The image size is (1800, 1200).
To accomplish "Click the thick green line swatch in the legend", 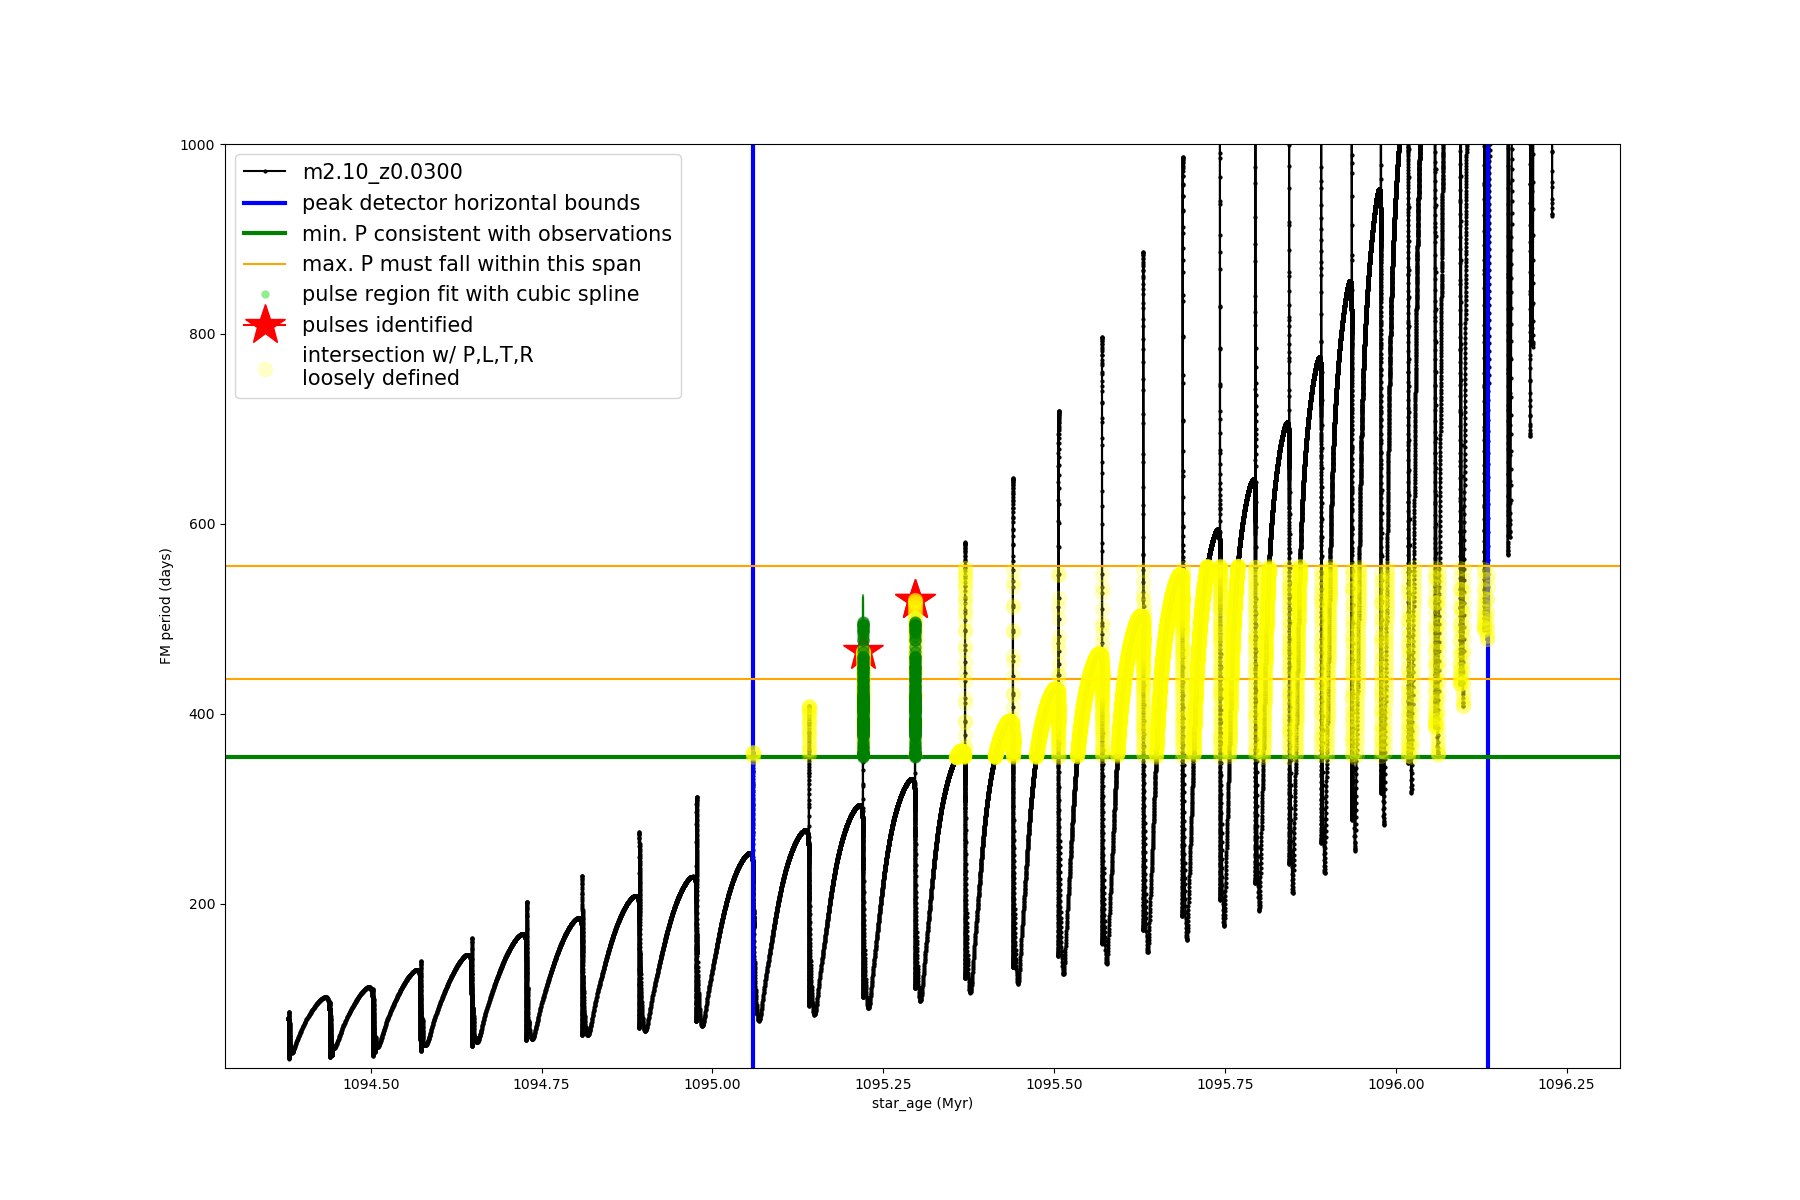I will (265, 233).
